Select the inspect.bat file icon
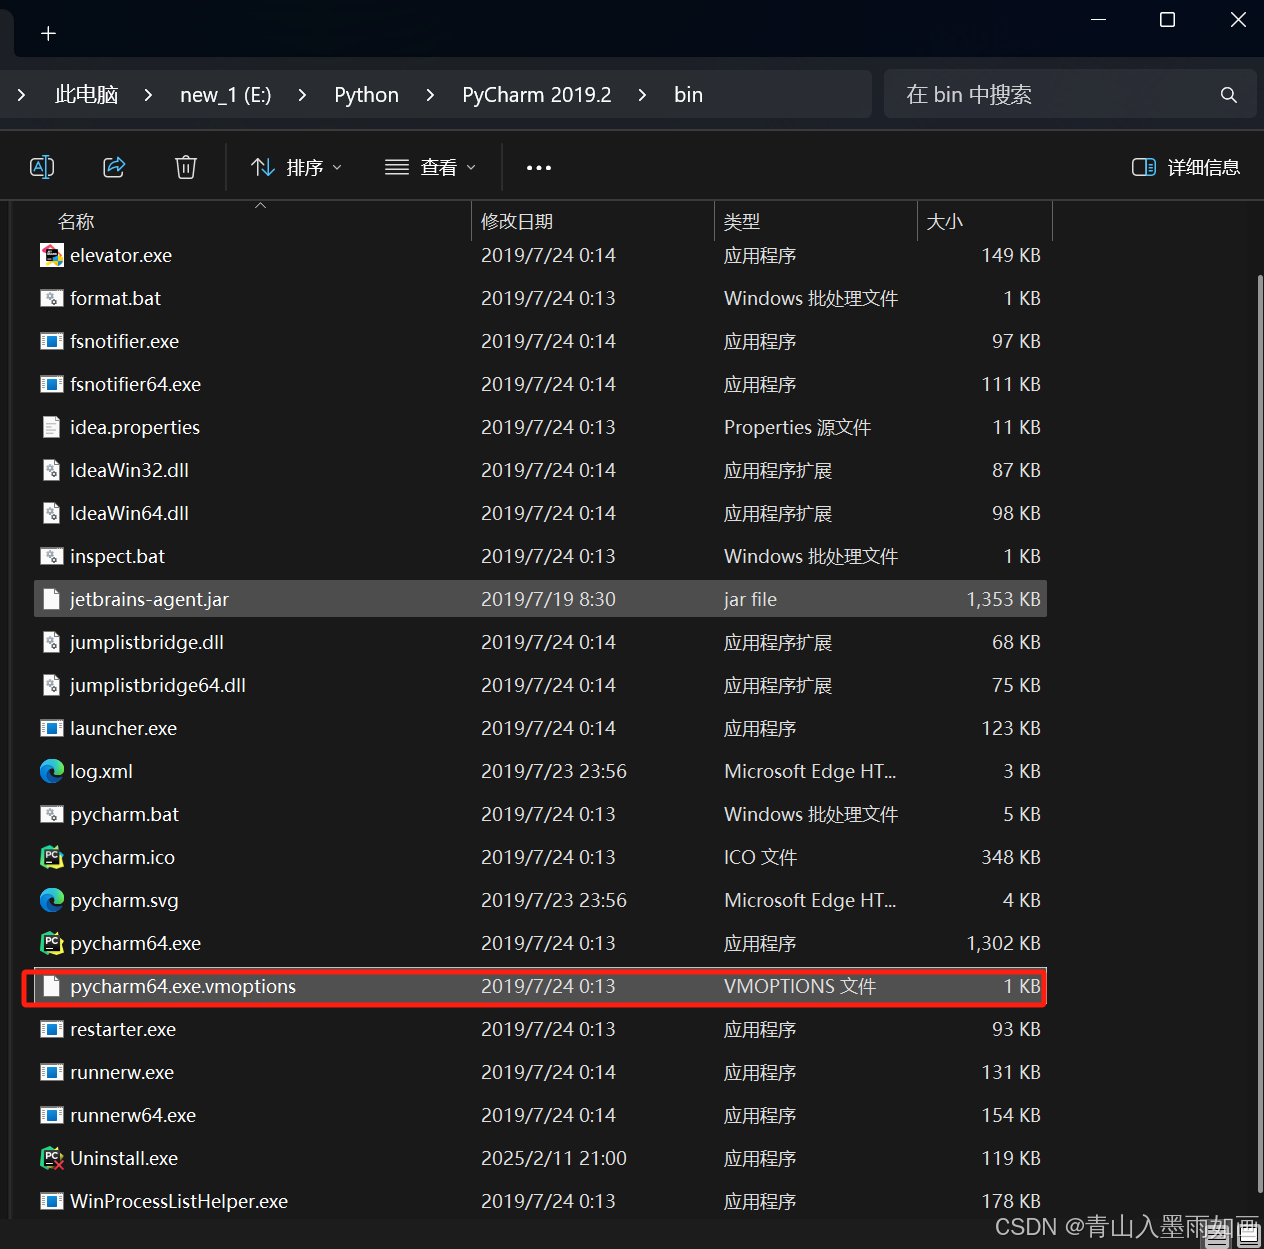The image size is (1264, 1249). pyautogui.click(x=52, y=556)
